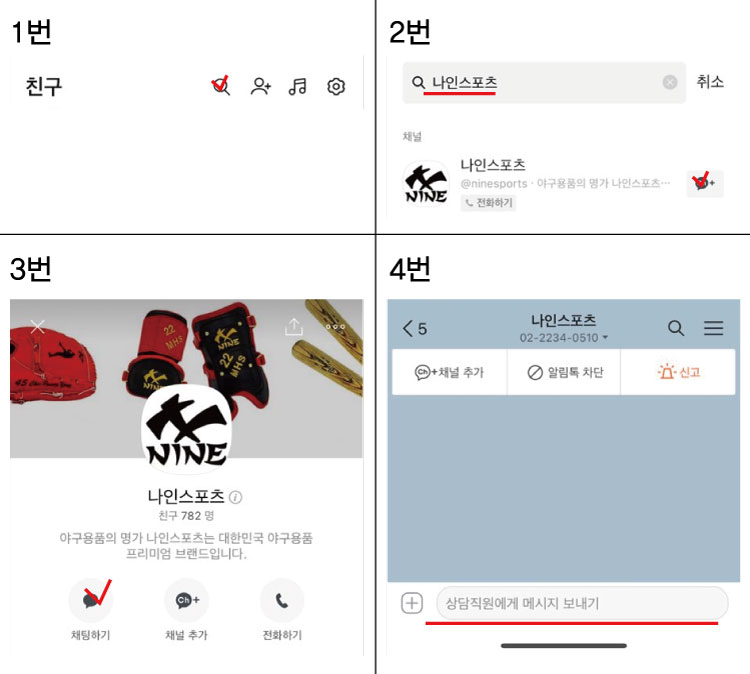Viewport: 750px width, 674px height.
Task: Tap the 전화하기 phone icon on the profile
Action: [x=282, y=600]
